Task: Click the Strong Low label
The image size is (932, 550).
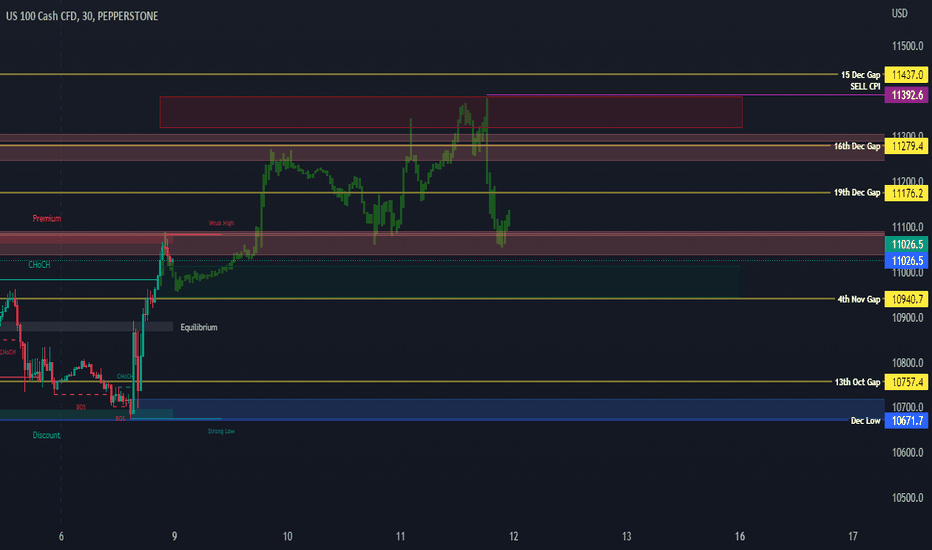Action: (221, 431)
